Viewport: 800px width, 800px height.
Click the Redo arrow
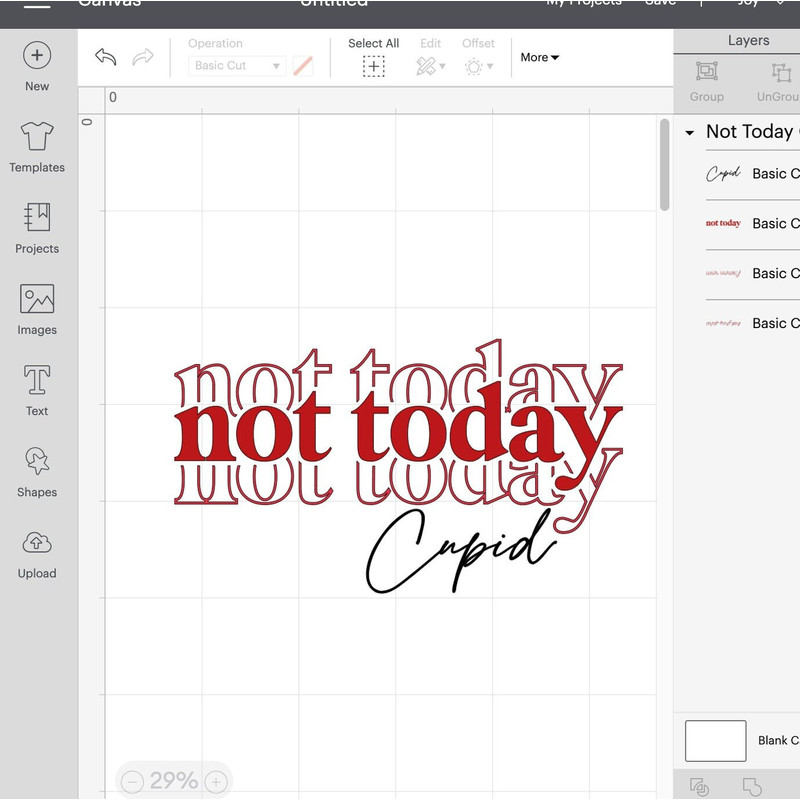pos(143,57)
